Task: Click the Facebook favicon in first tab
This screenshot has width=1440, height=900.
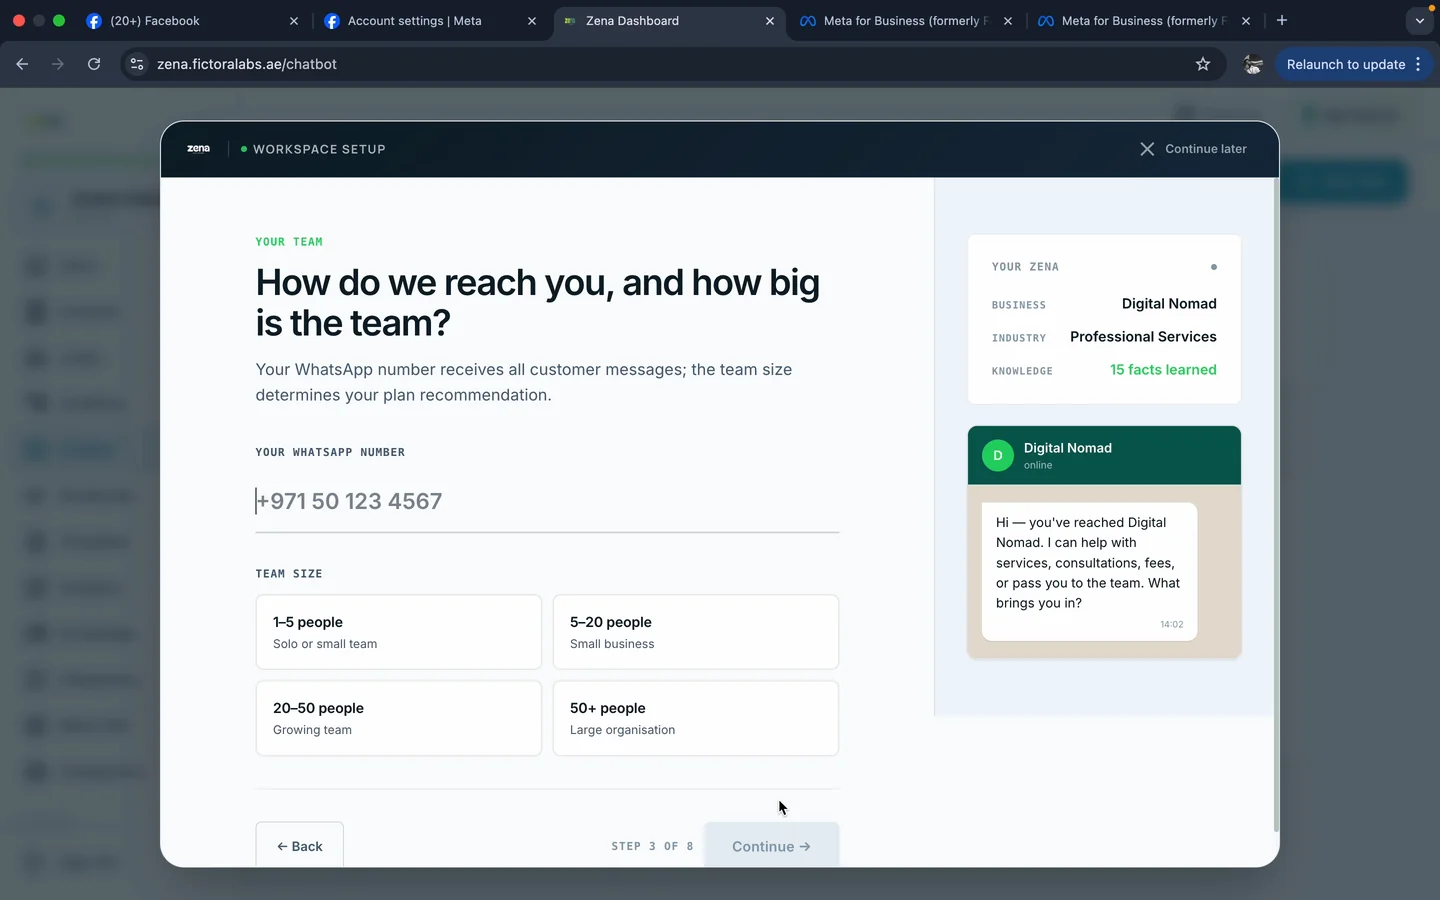Action: [94, 21]
